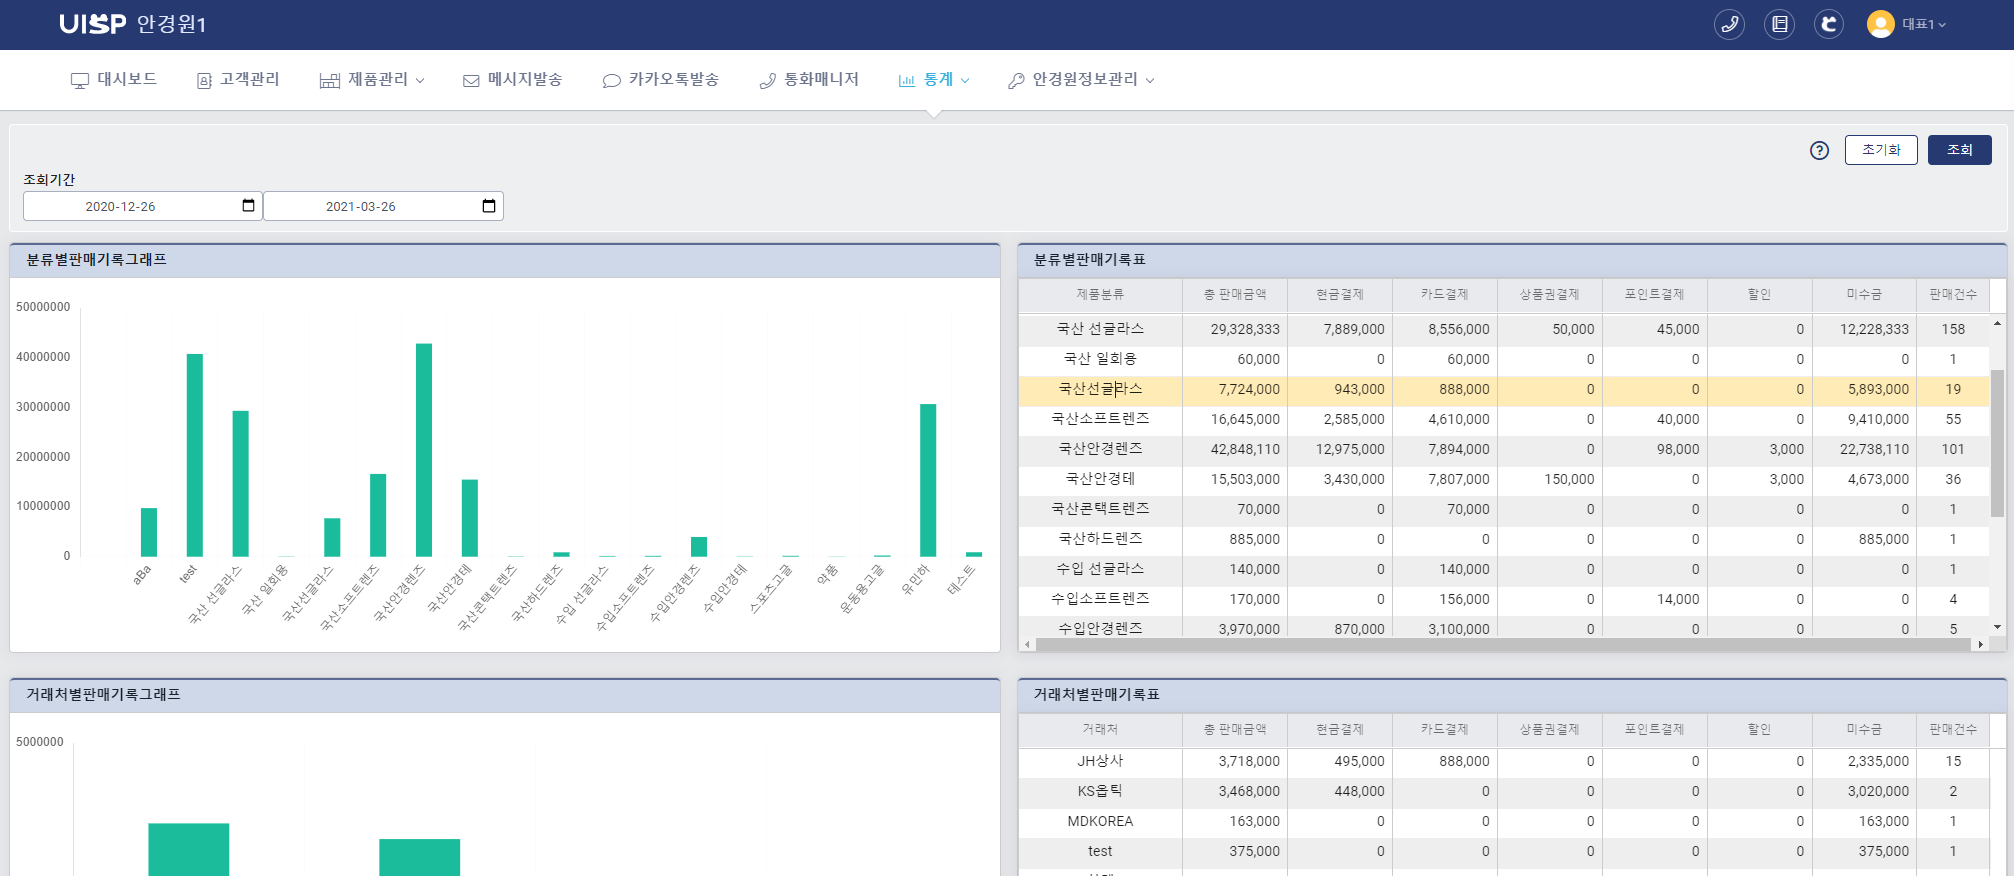Select the KS옵틱 vendor row
Viewport: 2014px width, 876px height.
[x=1504, y=791]
